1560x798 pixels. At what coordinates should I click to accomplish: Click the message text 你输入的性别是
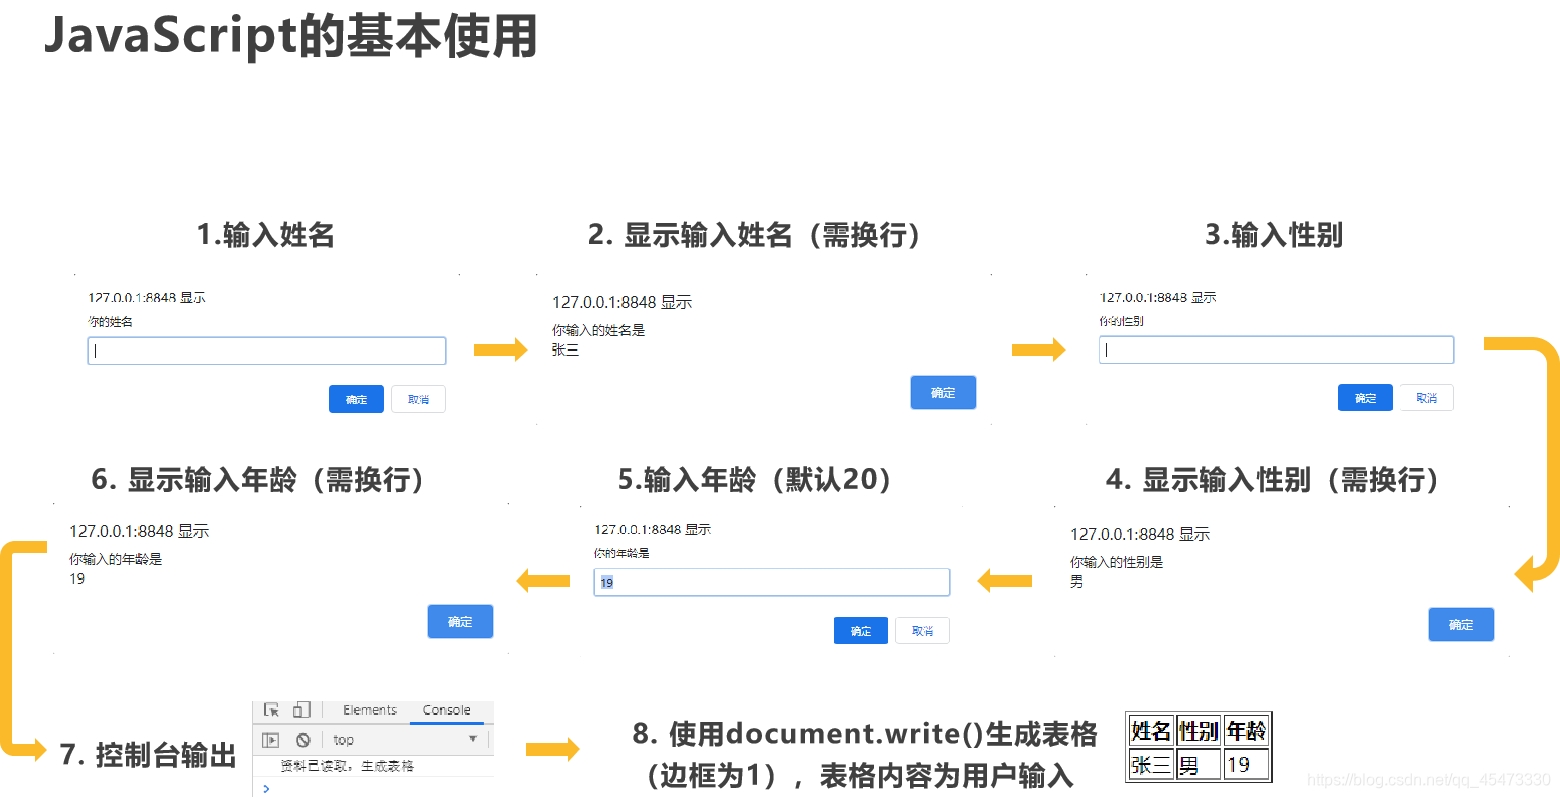tap(1117, 562)
